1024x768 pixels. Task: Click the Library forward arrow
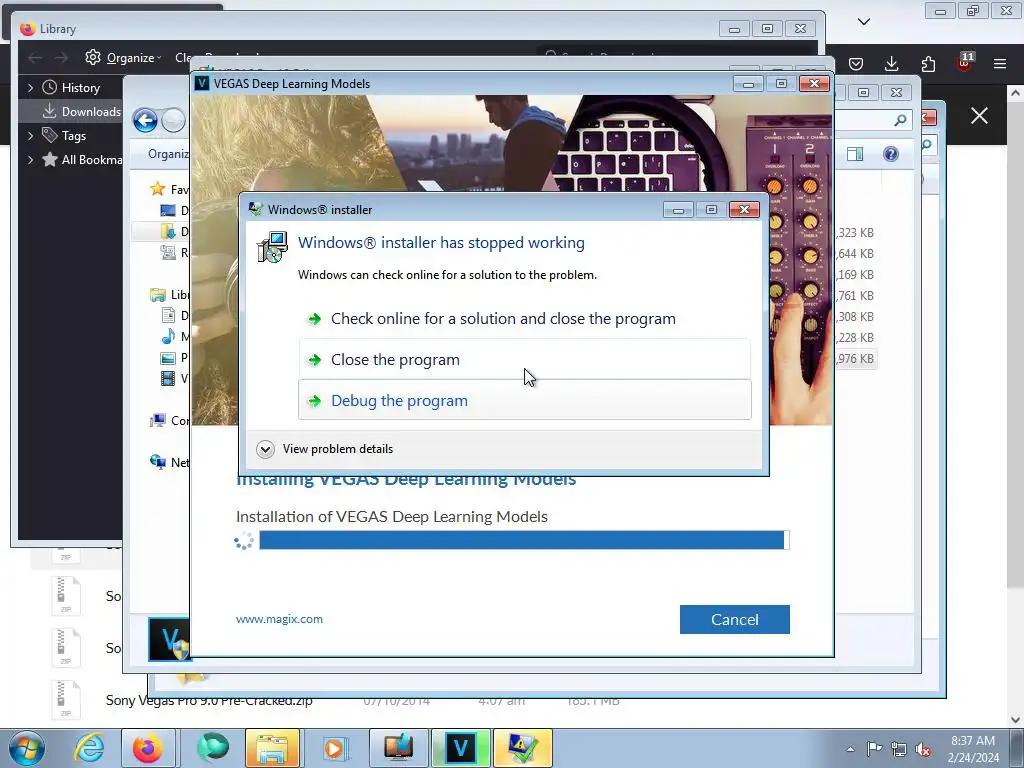[x=61, y=57]
